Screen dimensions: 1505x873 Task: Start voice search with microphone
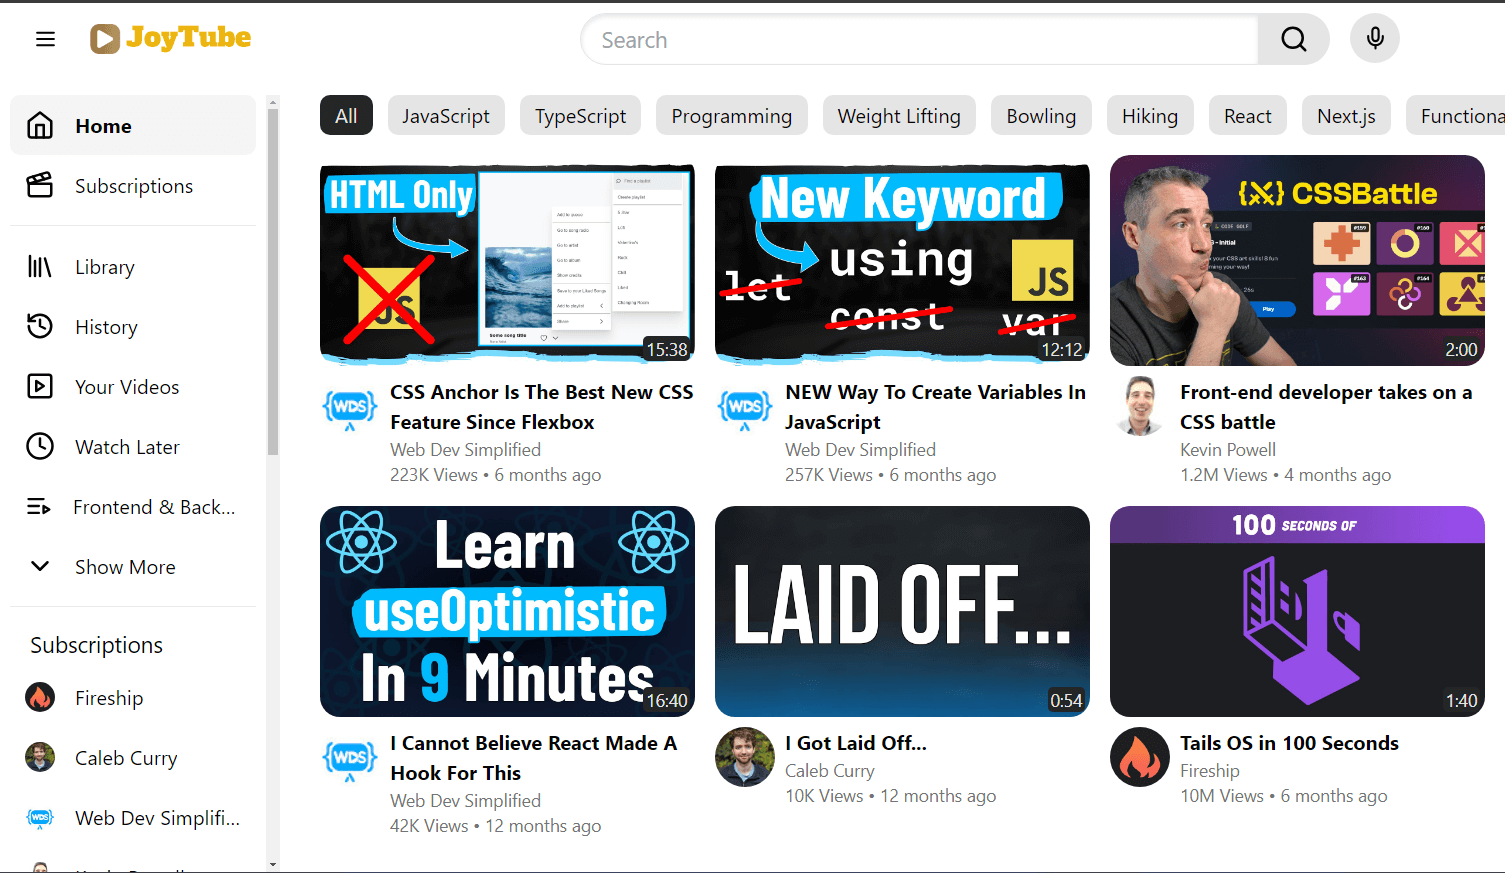[x=1375, y=39]
